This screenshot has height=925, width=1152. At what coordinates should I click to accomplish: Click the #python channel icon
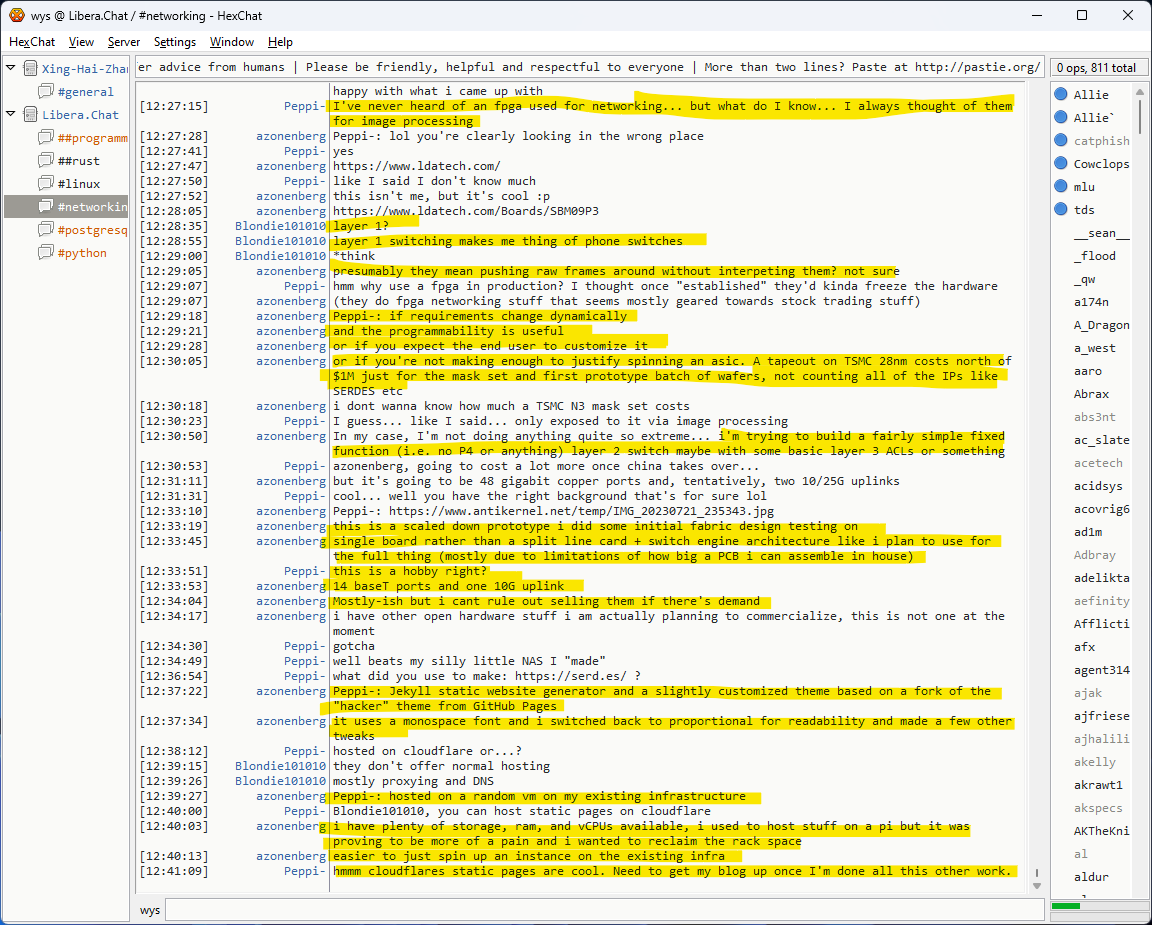point(45,253)
